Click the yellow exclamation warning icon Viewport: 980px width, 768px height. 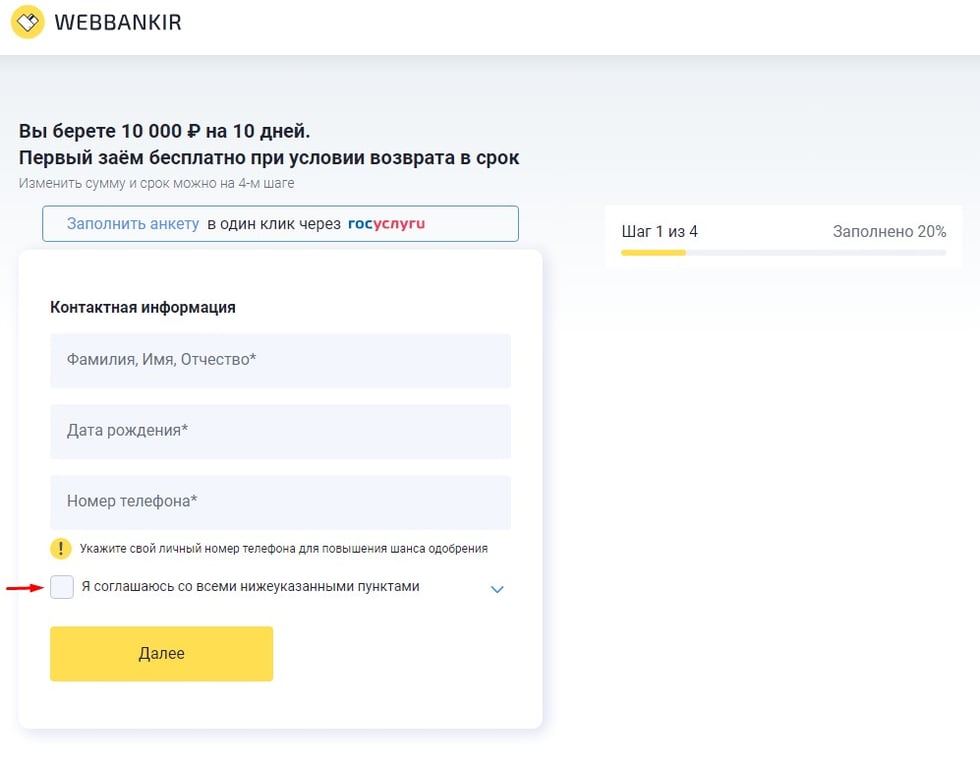coord(62,548)
